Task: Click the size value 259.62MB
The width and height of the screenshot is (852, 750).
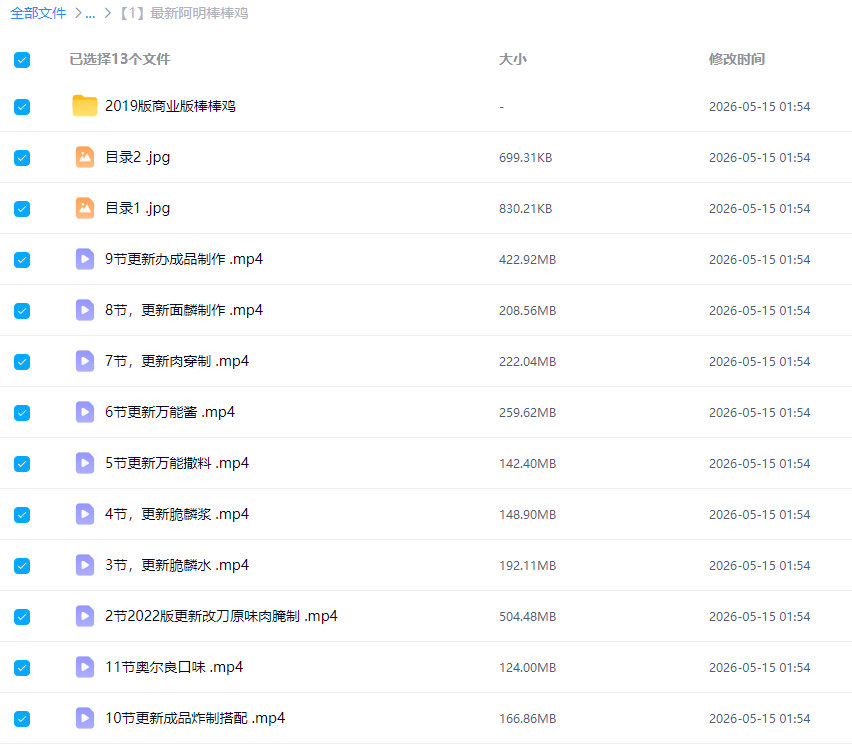Action: [x=528, y=413]
